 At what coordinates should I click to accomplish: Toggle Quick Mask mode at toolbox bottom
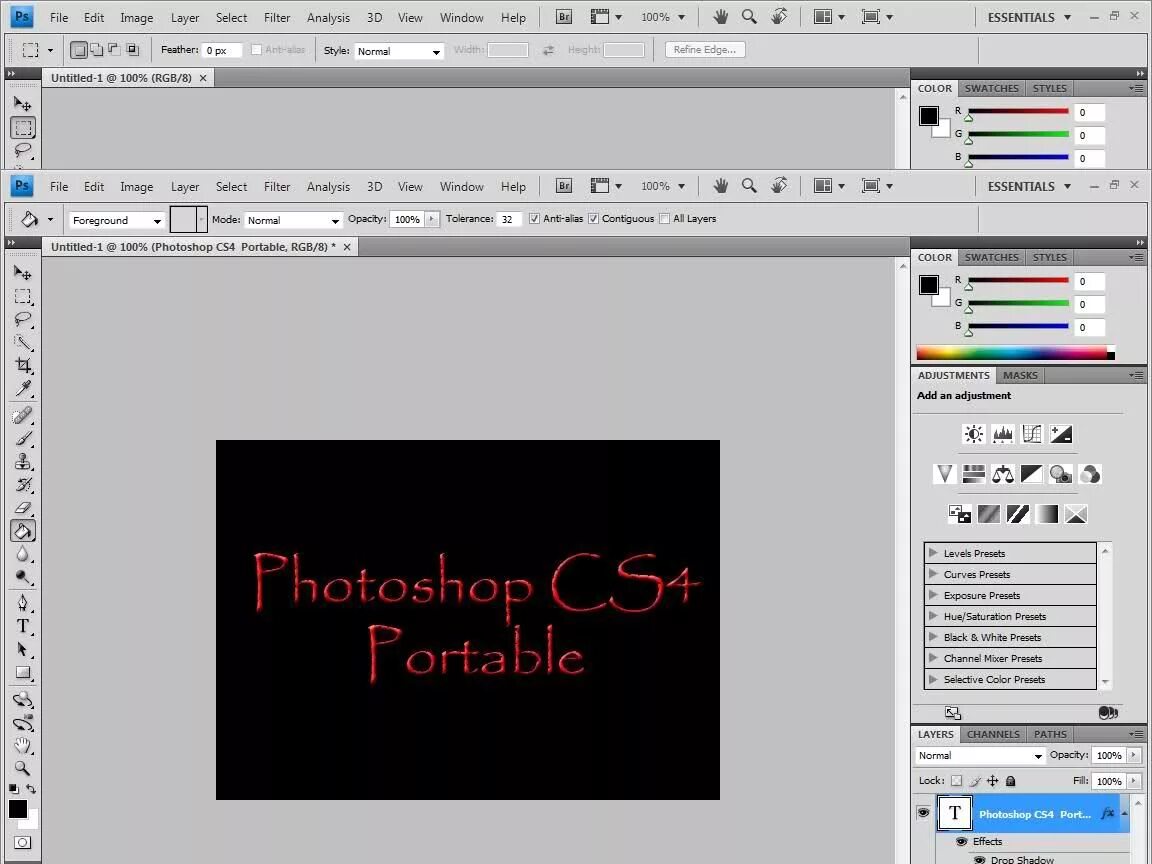23,843
